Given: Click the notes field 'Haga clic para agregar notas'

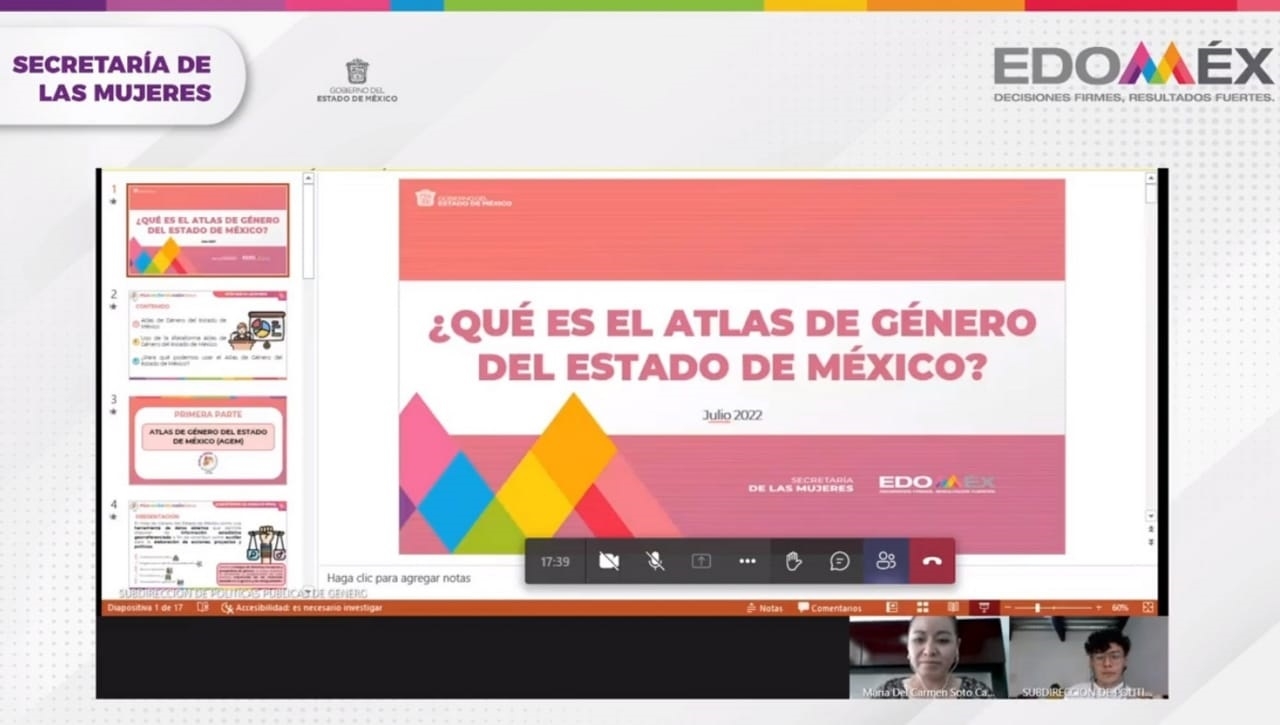Looking at the screenshot, I should click(399, 578).
